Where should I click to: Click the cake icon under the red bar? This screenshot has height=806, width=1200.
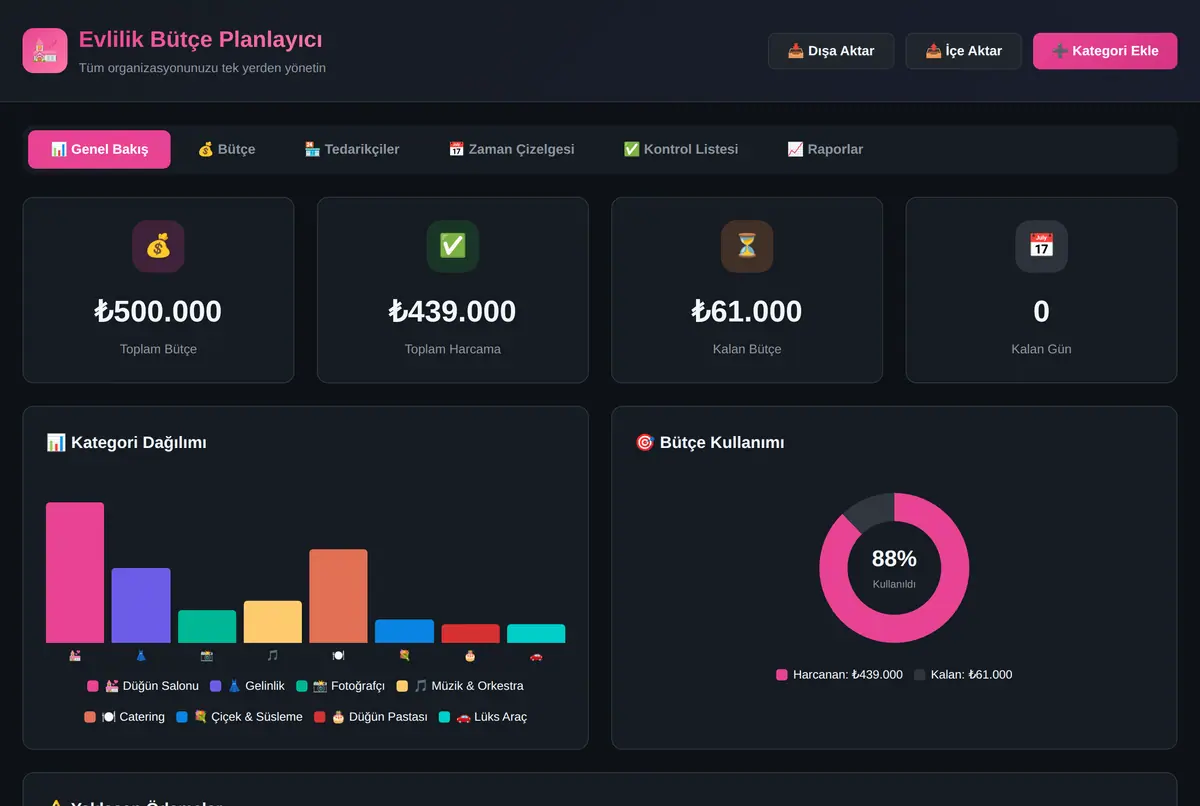point(470,656)
